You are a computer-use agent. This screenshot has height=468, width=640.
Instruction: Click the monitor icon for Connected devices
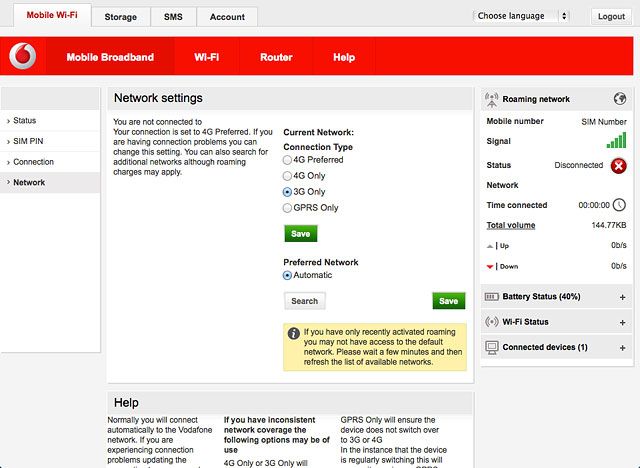[x=492, y=347]
